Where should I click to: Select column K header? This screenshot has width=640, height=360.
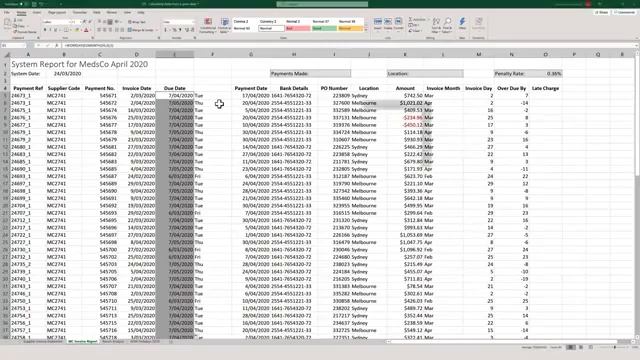click(405, 54)
